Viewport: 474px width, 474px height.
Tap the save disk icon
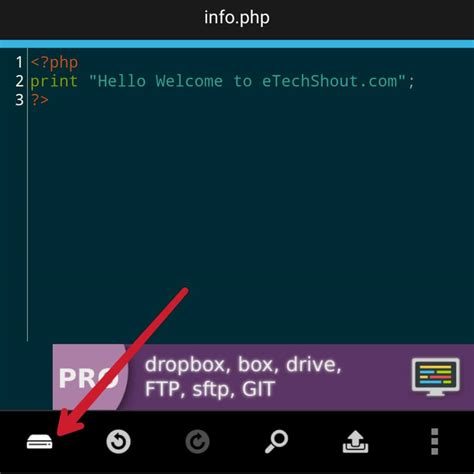[x=39, y=442]
